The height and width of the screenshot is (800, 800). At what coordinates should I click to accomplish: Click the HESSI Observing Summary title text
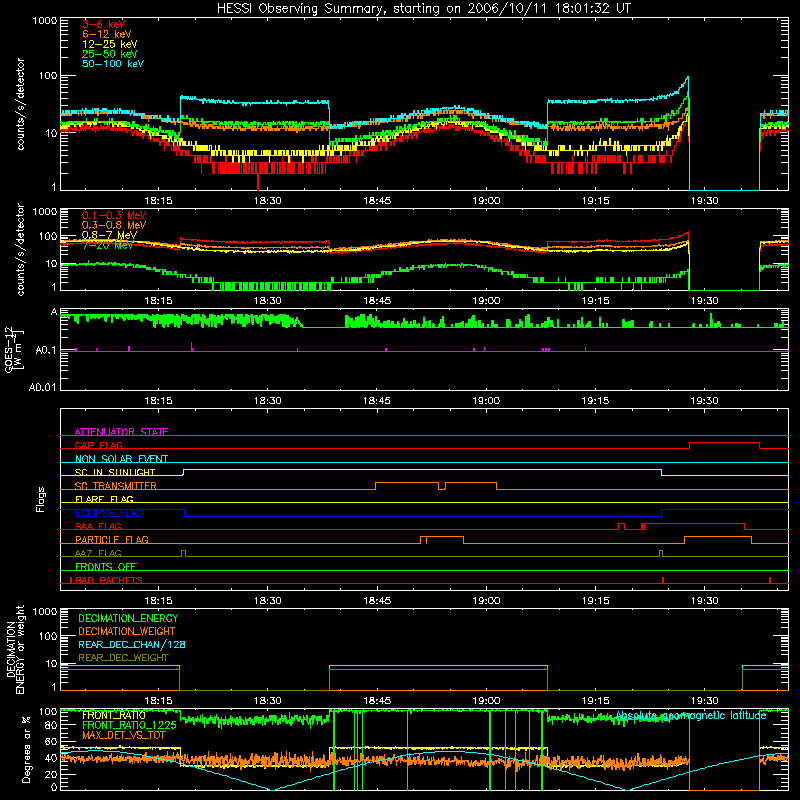(x=423, y=9)
